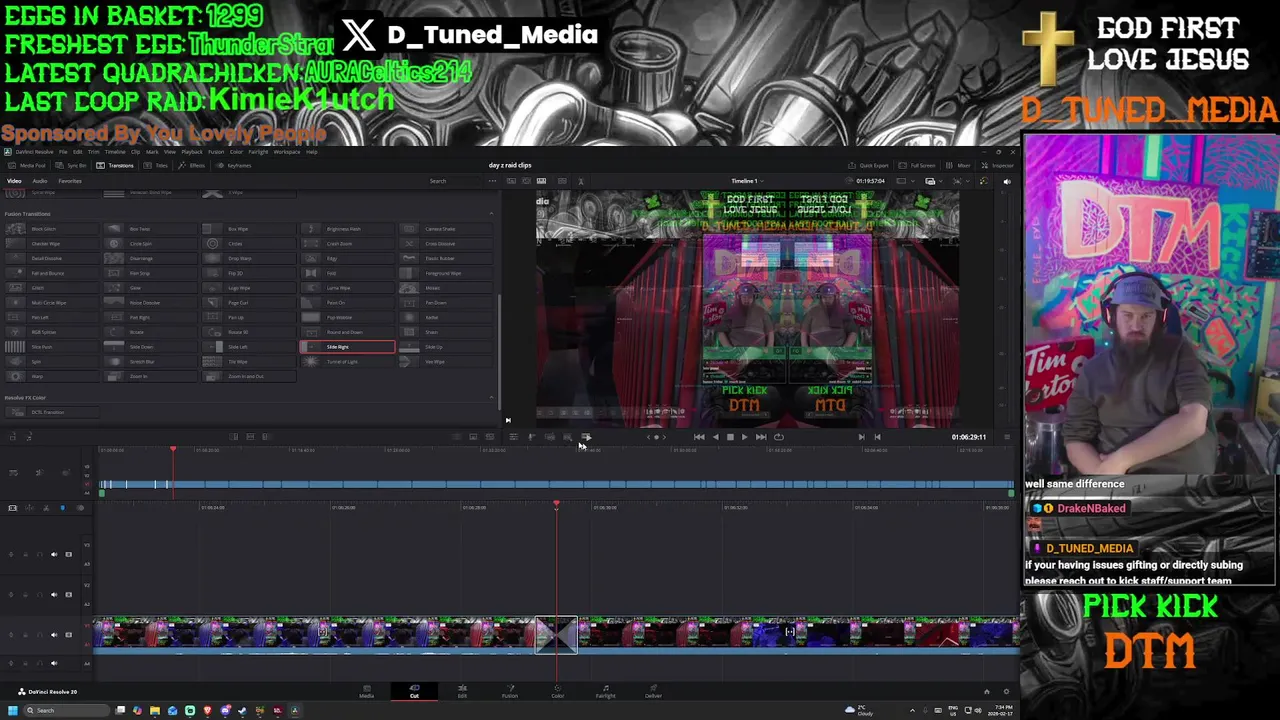This screenshot has width=1280, height=720.
Task: Open project settings gear icon
Action: click(1006, 691)
